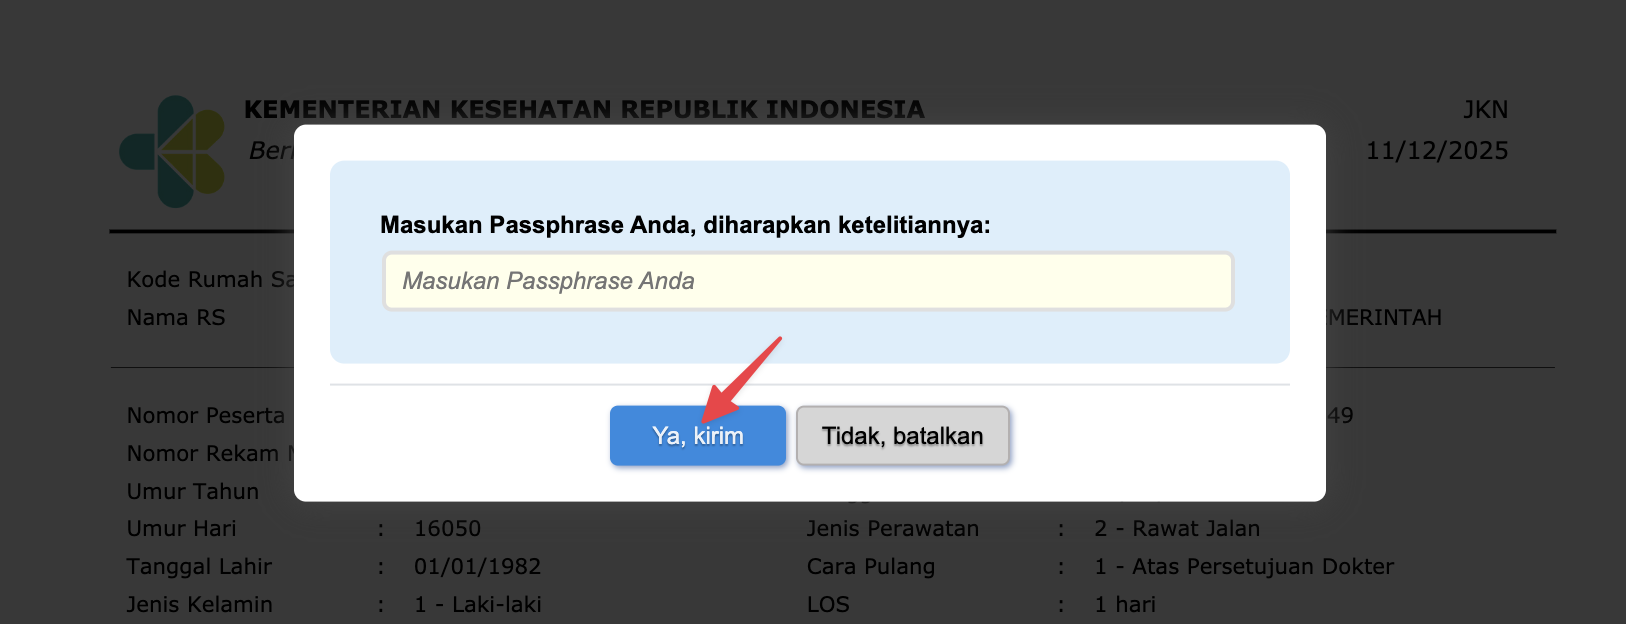The width and height of the screenshot is (1626, 624).
Task: Click the passphrase prompt label text
Action: [x=685, y=225]
